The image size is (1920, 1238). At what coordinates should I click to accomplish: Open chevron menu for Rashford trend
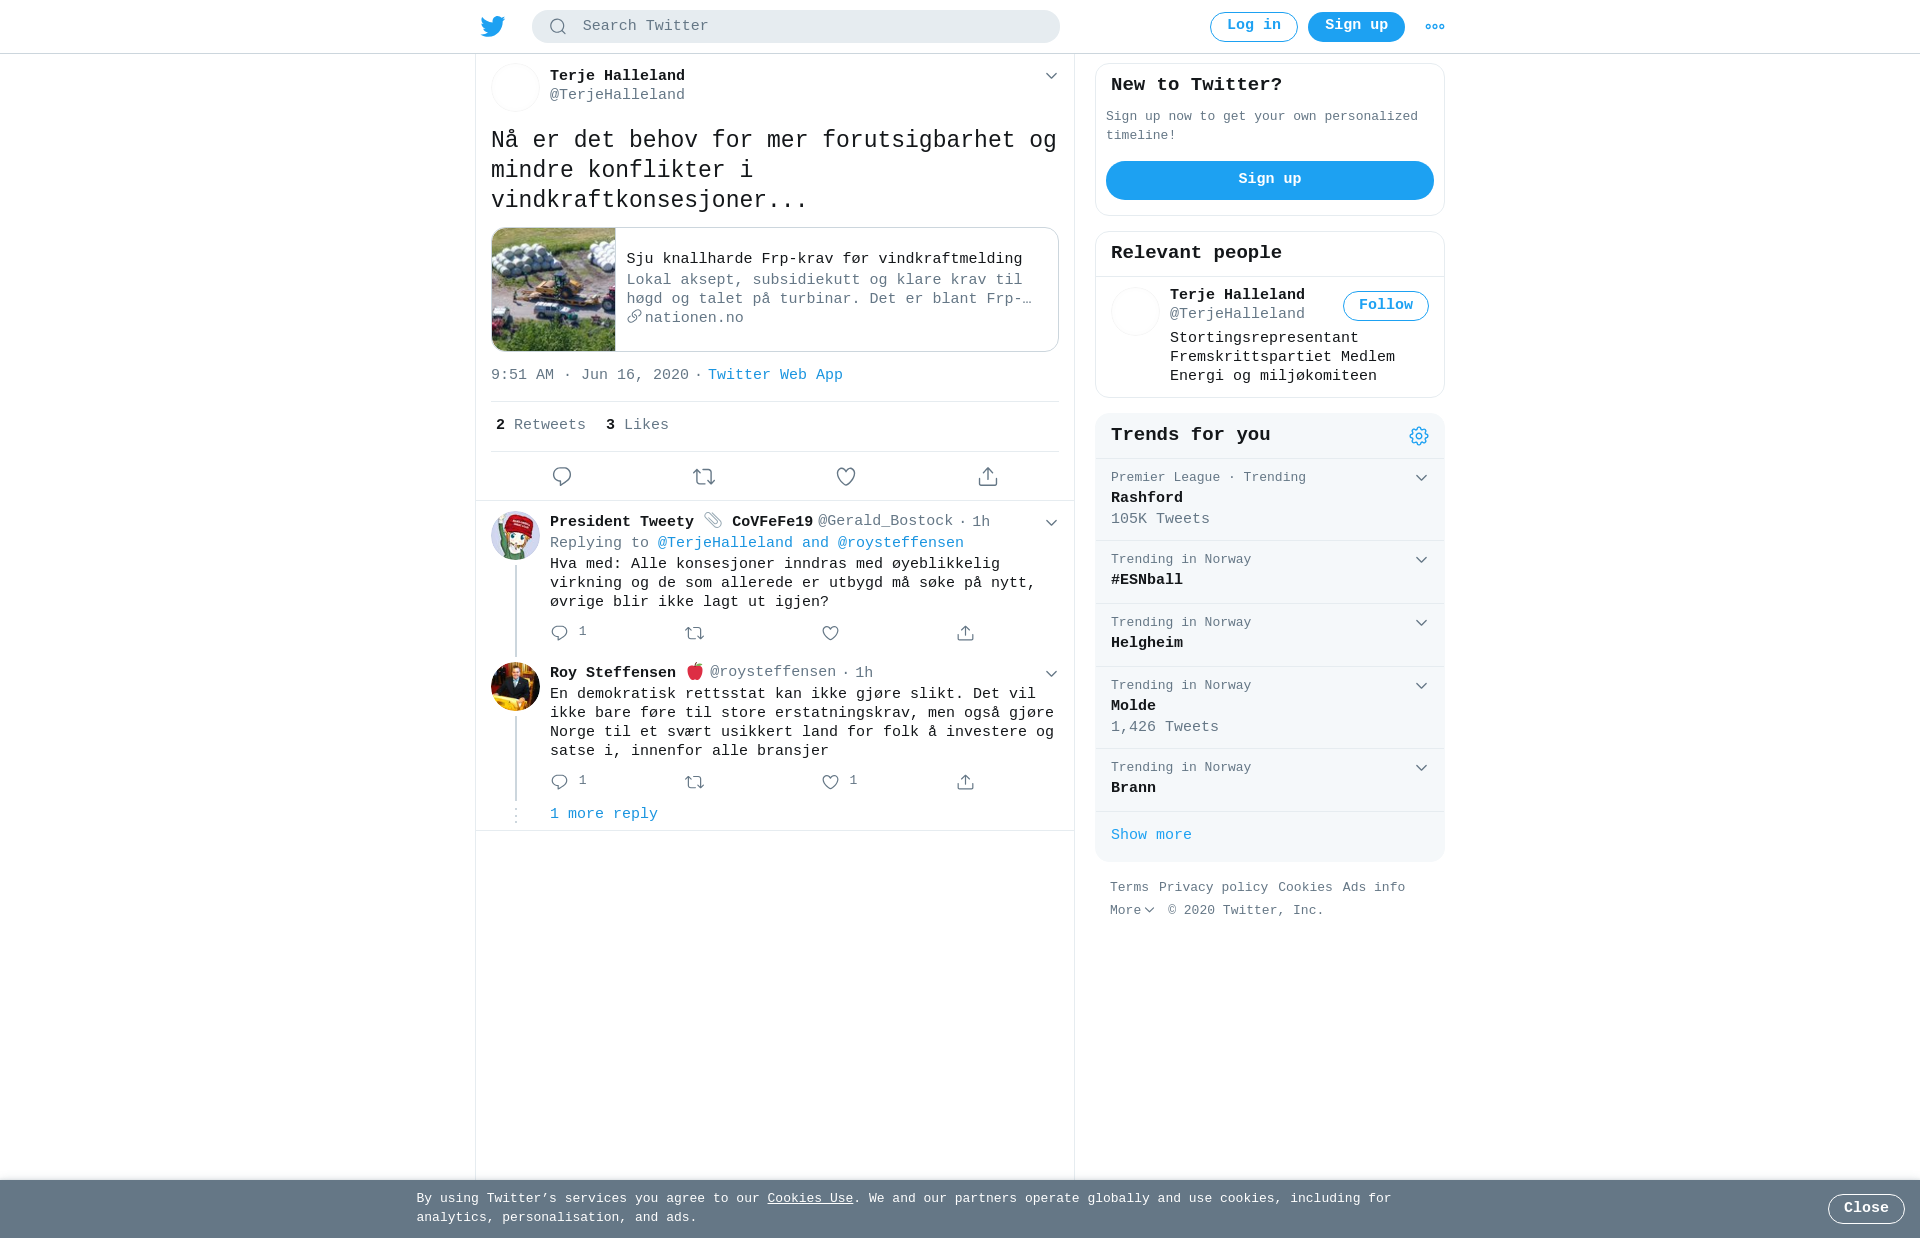point(1421,478)
